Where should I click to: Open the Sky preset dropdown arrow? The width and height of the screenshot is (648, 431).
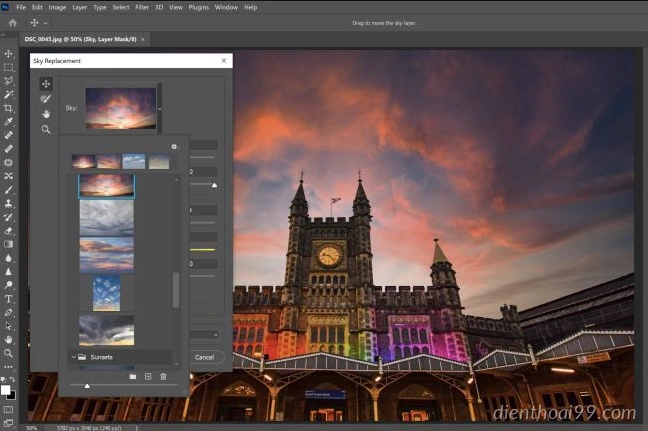click(x=160, y=109)
